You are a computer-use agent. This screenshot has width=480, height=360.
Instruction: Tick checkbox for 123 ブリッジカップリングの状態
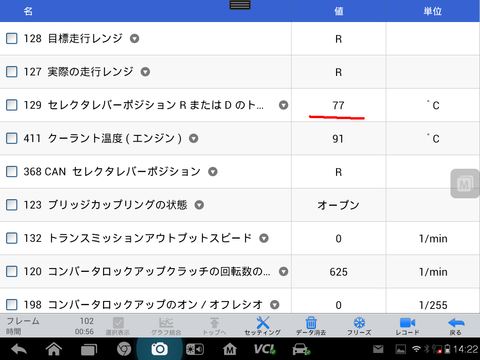tap(12, 205)
